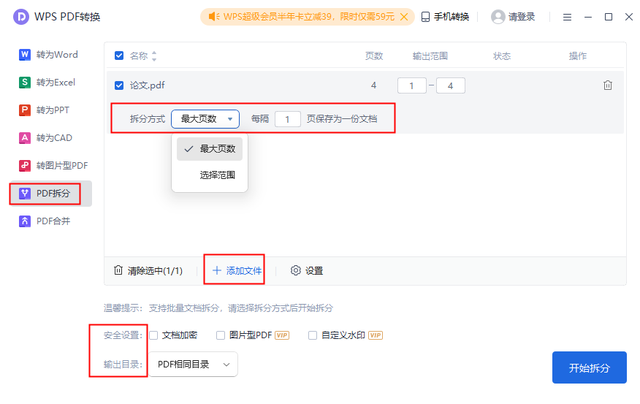Select 转为Excel in sidebar
The height and width of the screenshot is (404, 640).
[47, 82]
